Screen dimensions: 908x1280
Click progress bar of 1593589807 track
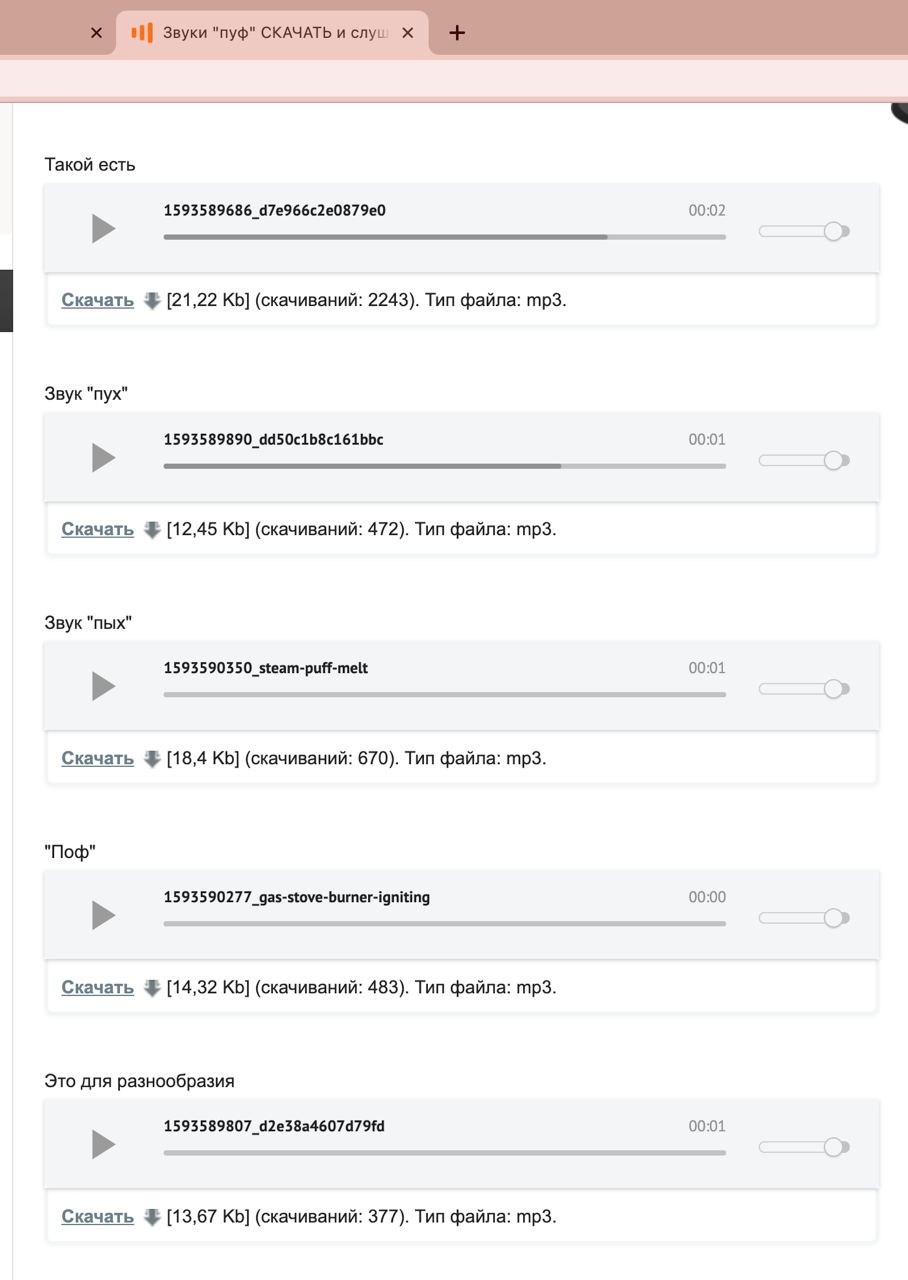pyautogui.click(x=445, y=1153)
